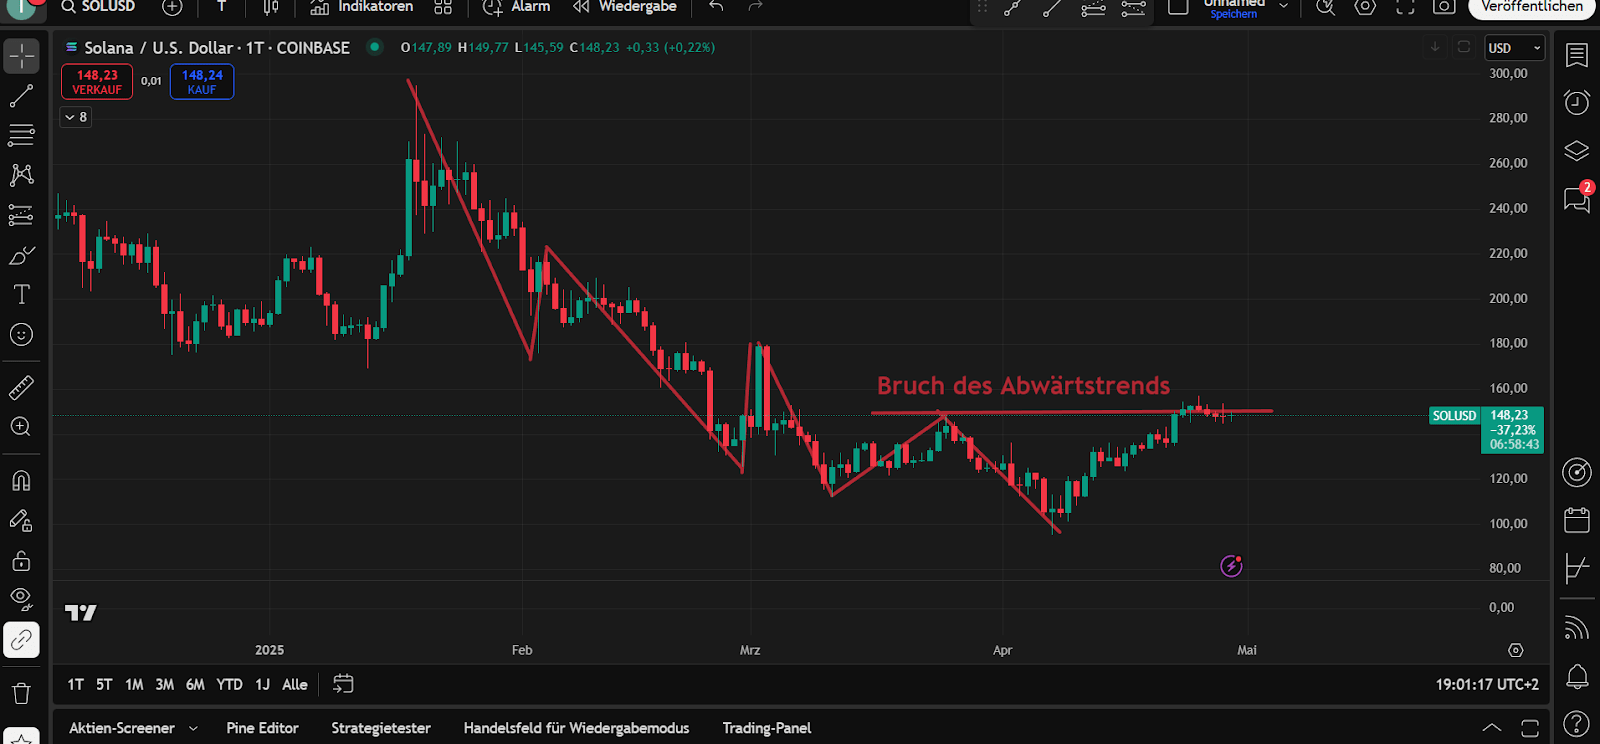The height and width of the screenshot is (744, 1600).
Task: Open the Pine Editor tab
Action: 262,728
